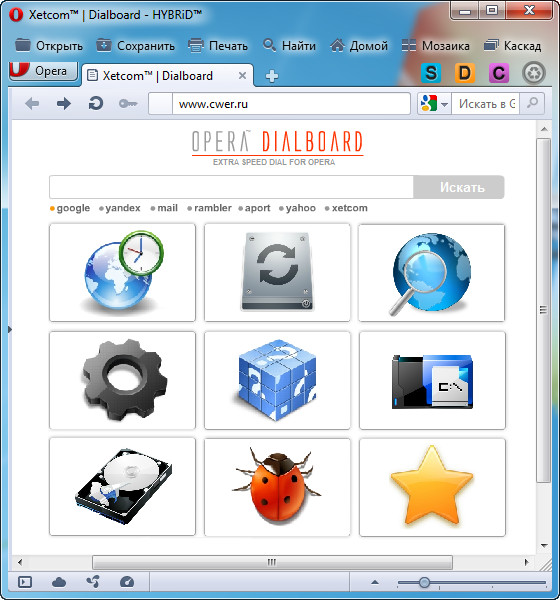Click the address bar with www.cwer.ru

tap(279, 104)
